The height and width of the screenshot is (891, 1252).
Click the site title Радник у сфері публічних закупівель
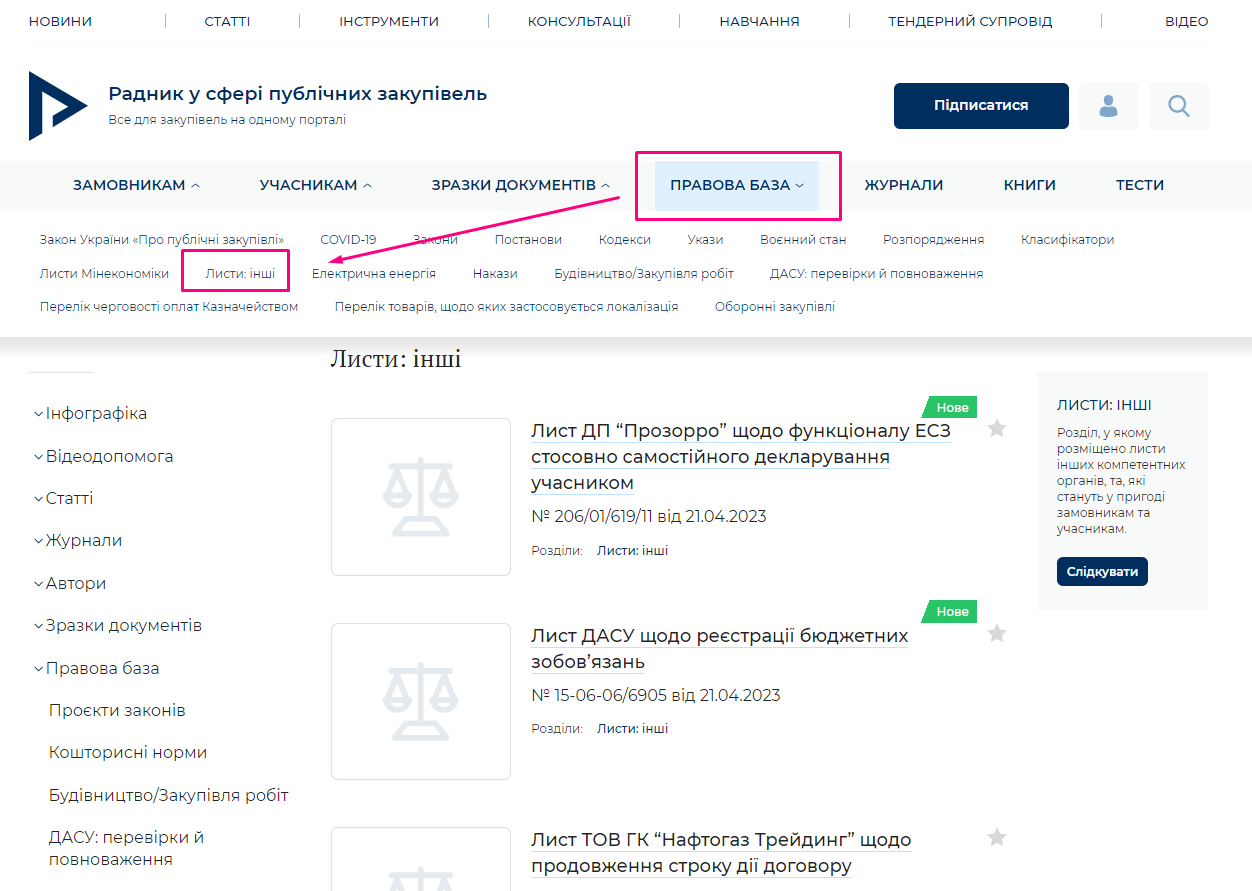298,94
